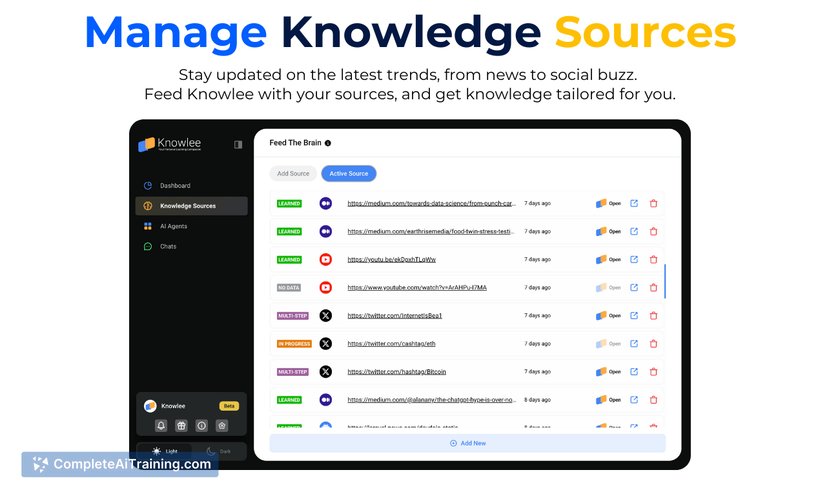Open the youtube.com/watch link
The height and width of the screenshot is (490, 820).
click(417, 288)
